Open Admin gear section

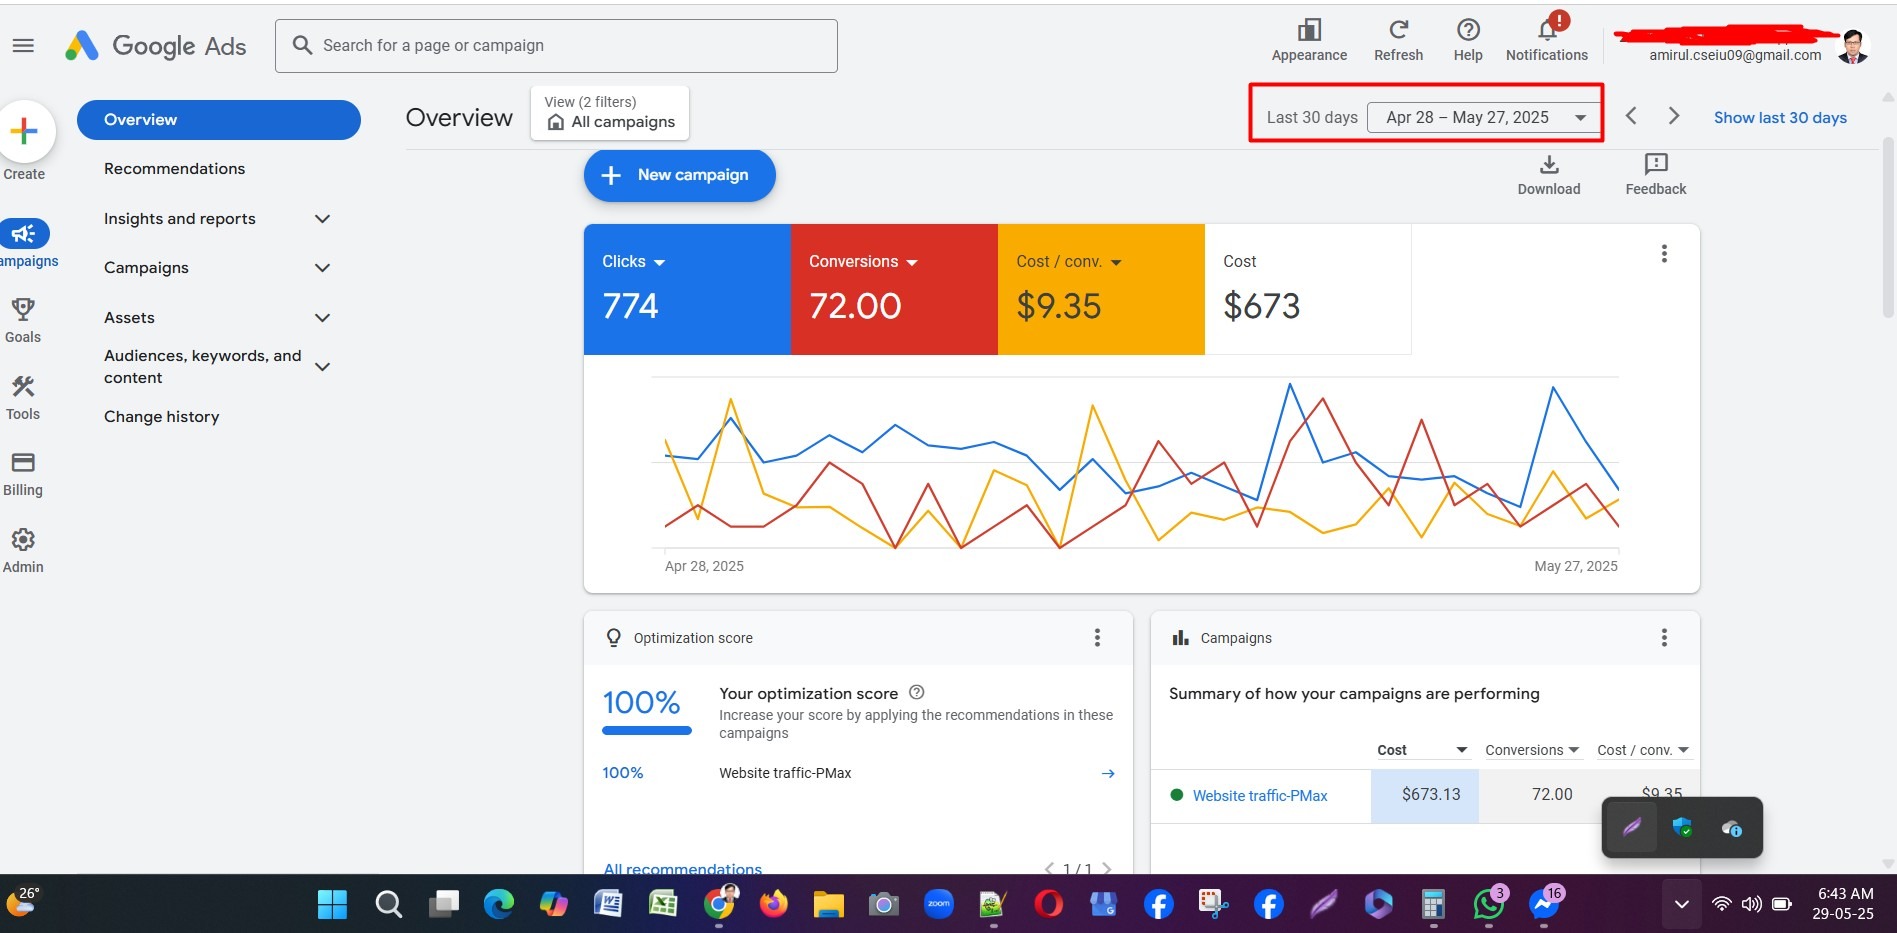click(23, 550)
